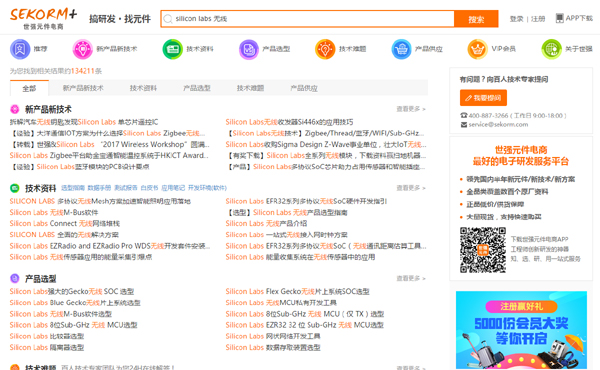This screenshot has width=600, height=370.
Task: Click the green 技术资料 section heading icon
Action: tap(15, 188)
